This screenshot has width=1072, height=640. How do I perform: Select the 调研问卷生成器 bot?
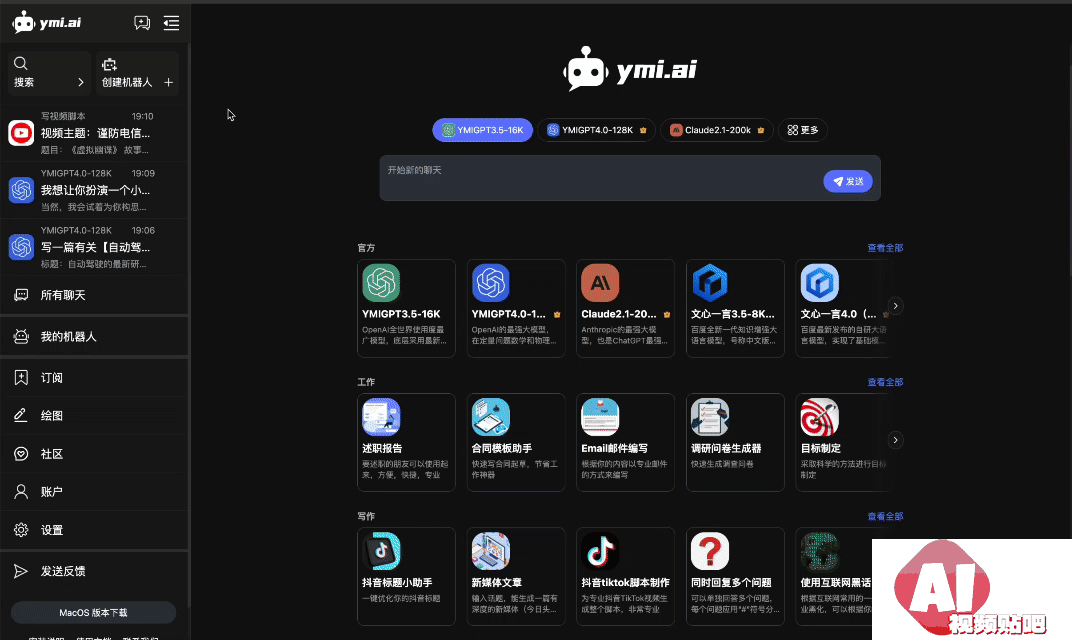coord(735,442)
